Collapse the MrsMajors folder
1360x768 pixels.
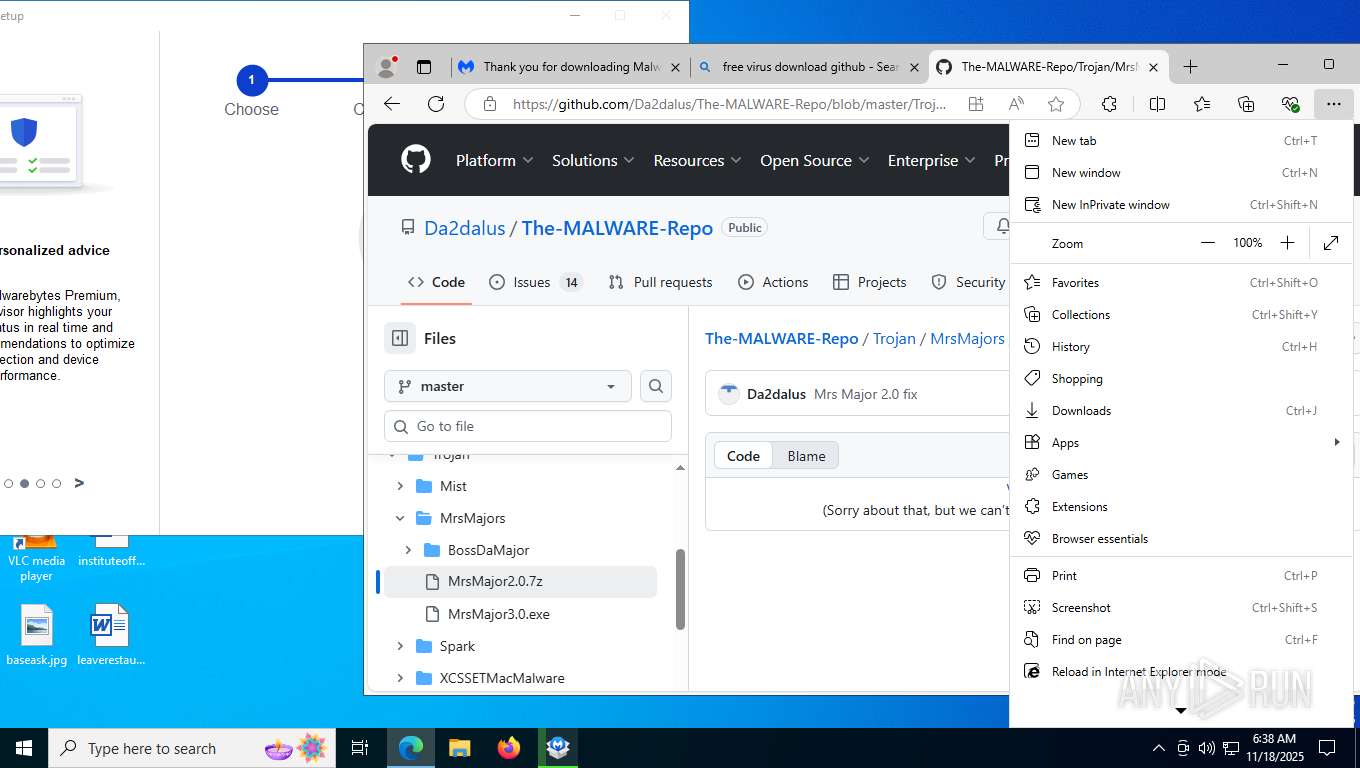click(x=400, y=518)
